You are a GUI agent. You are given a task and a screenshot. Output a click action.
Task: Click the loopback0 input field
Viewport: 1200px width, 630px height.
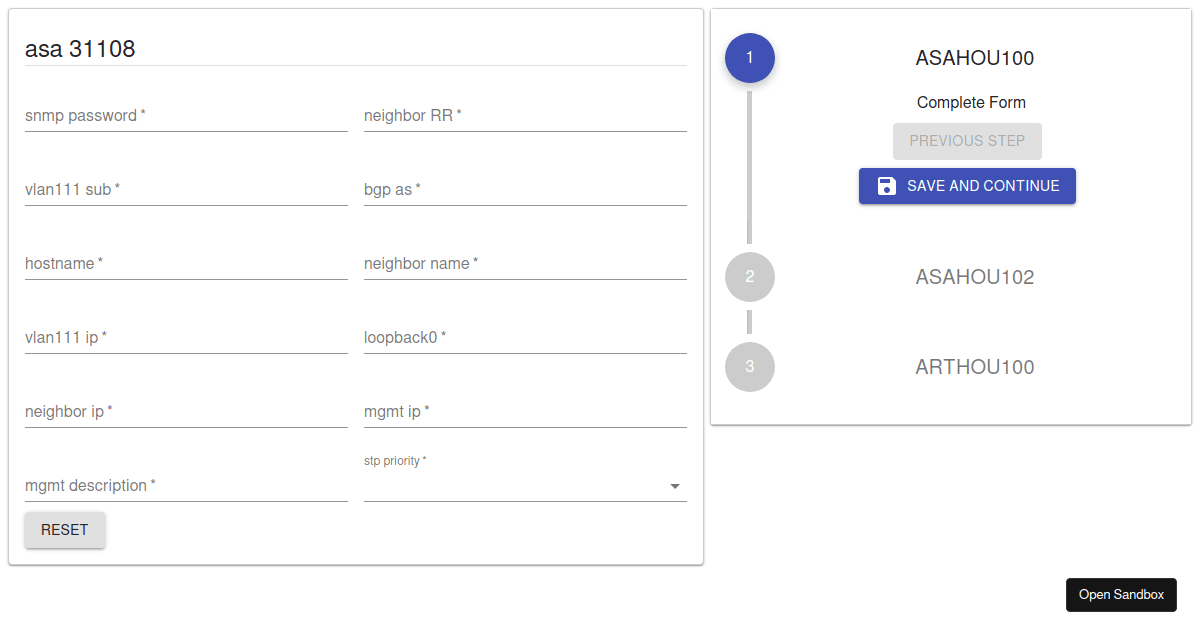click(525, 338)
